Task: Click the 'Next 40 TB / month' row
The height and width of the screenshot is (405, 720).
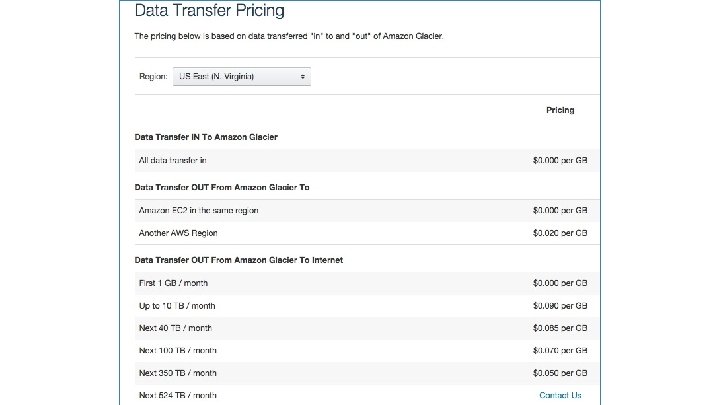Action: 175,328
